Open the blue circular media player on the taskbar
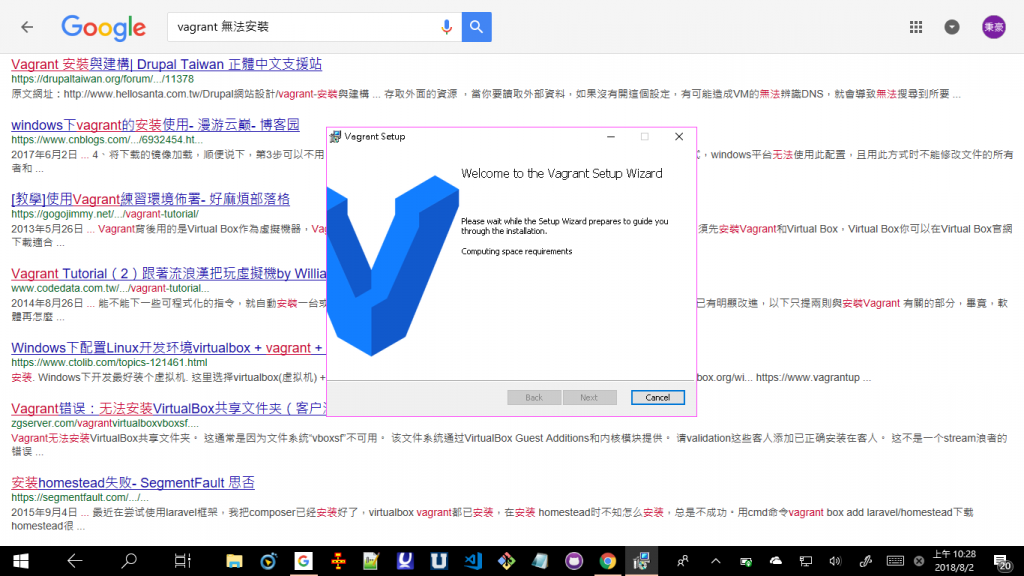The image size is (1024, 576). (x=268, y=561)
